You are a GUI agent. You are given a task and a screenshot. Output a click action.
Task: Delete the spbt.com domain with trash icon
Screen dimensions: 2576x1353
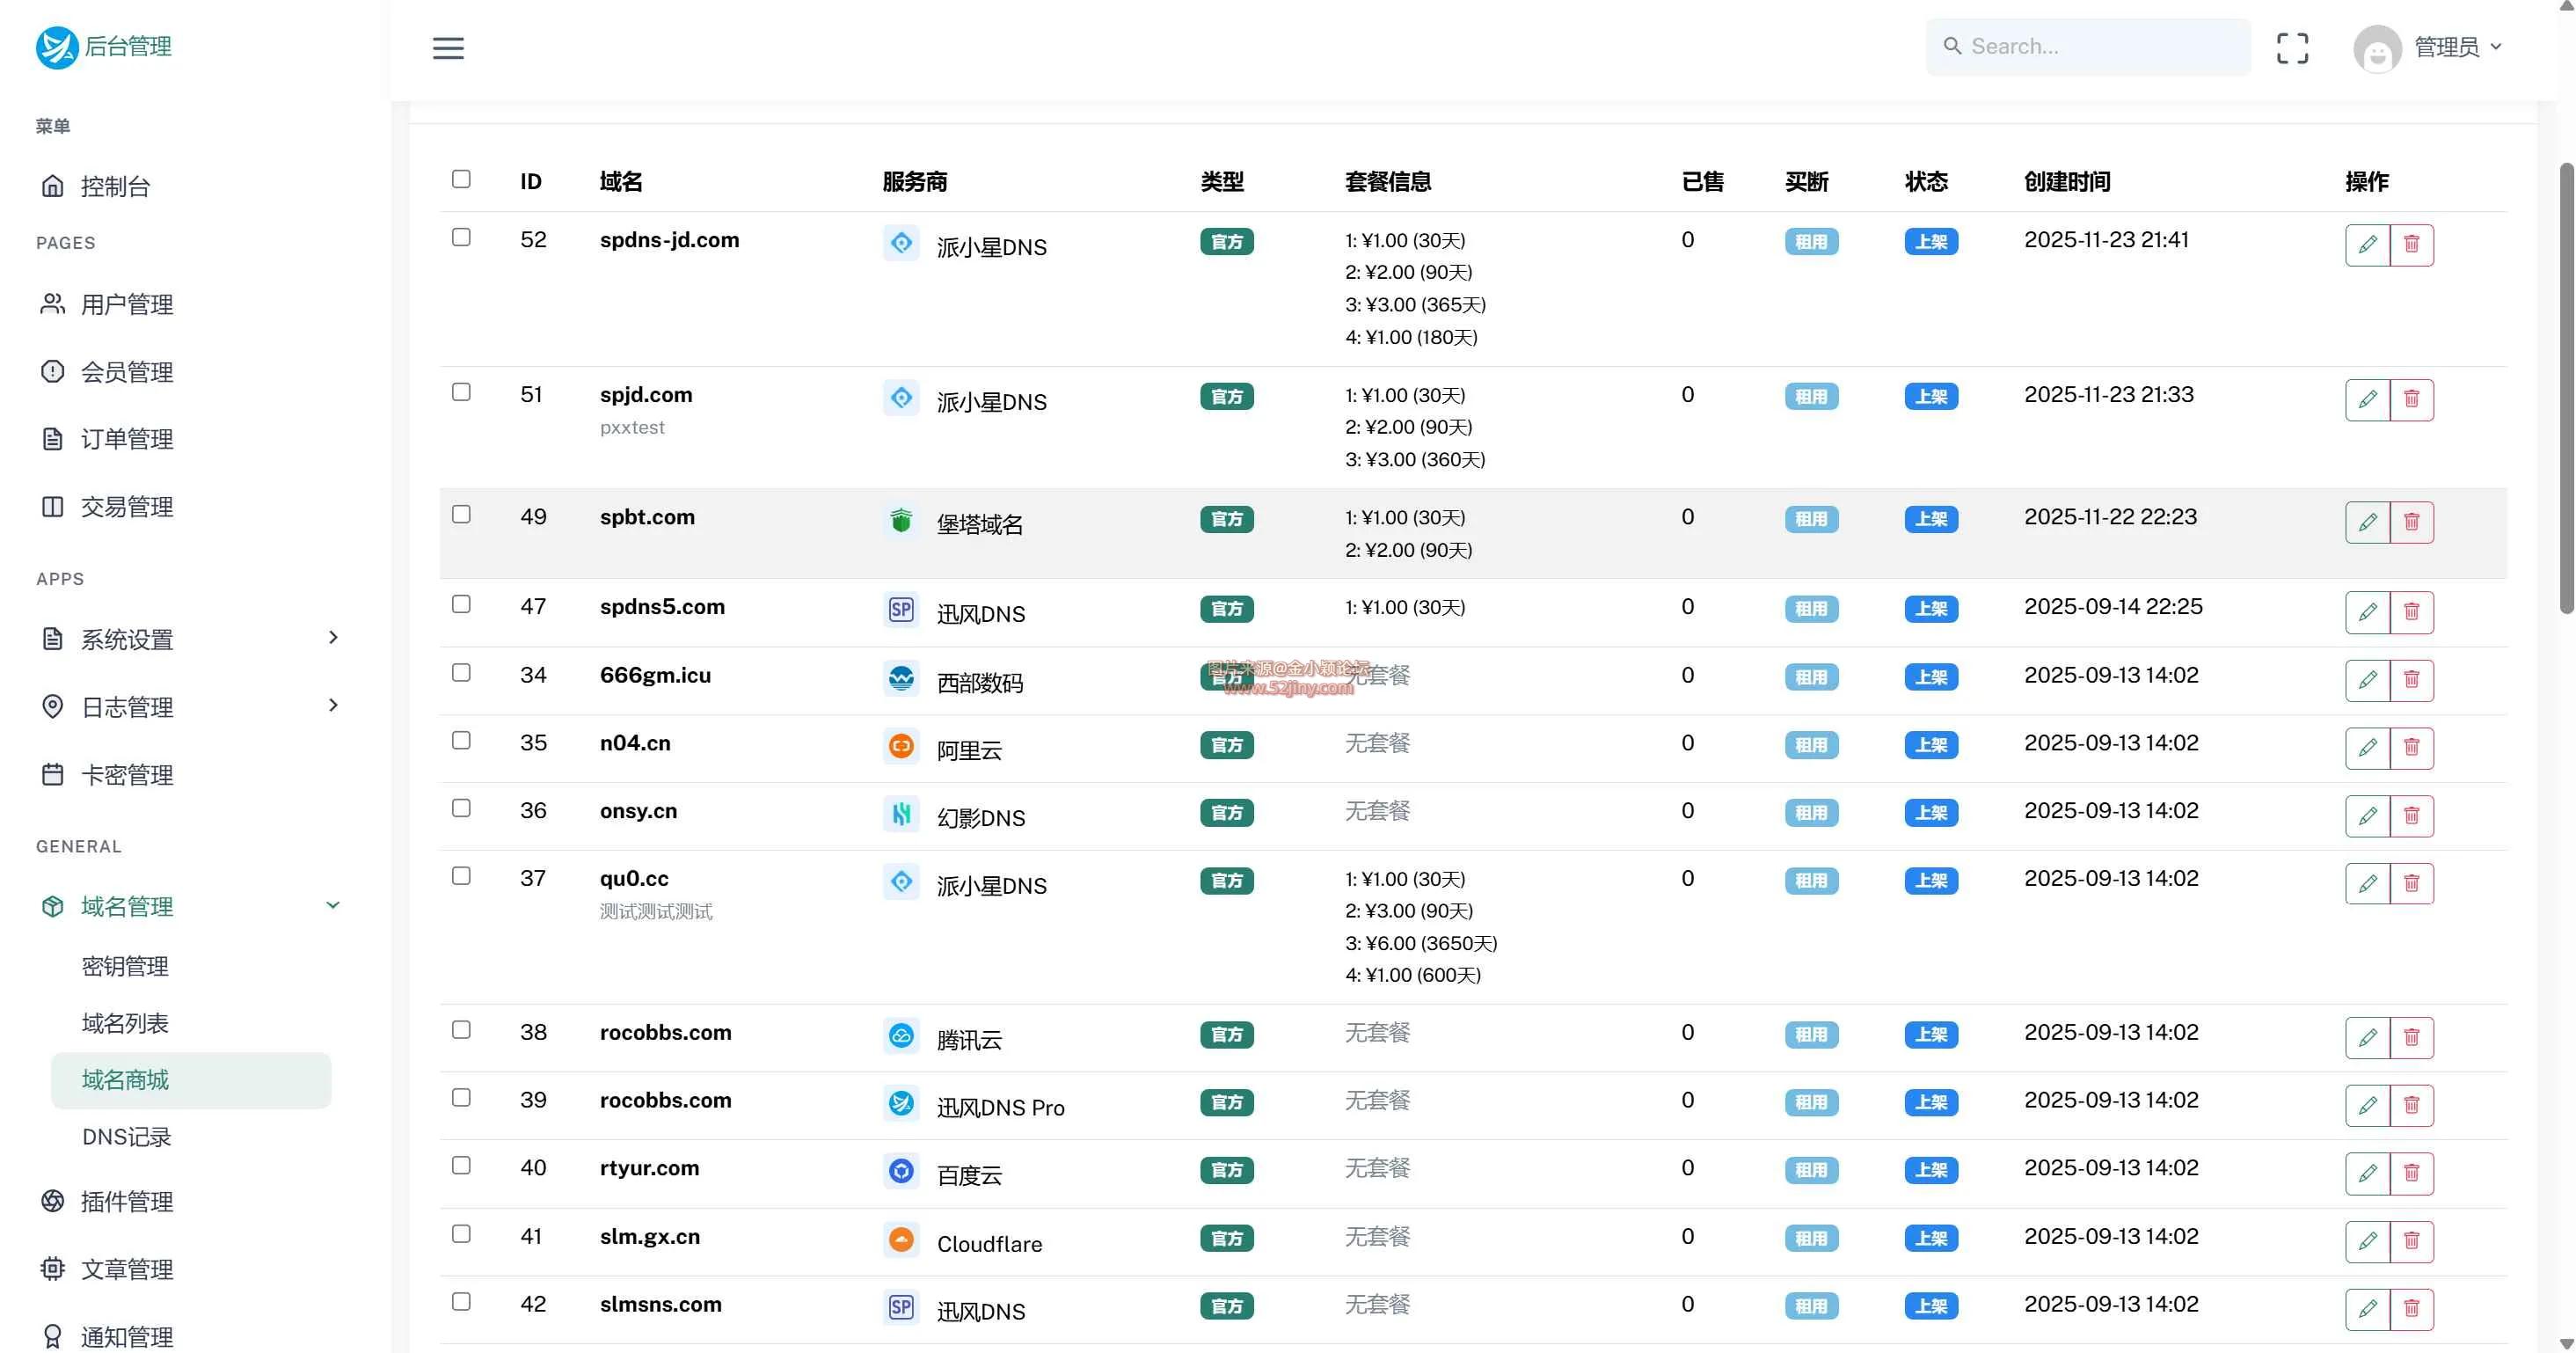pos(2411,522)
